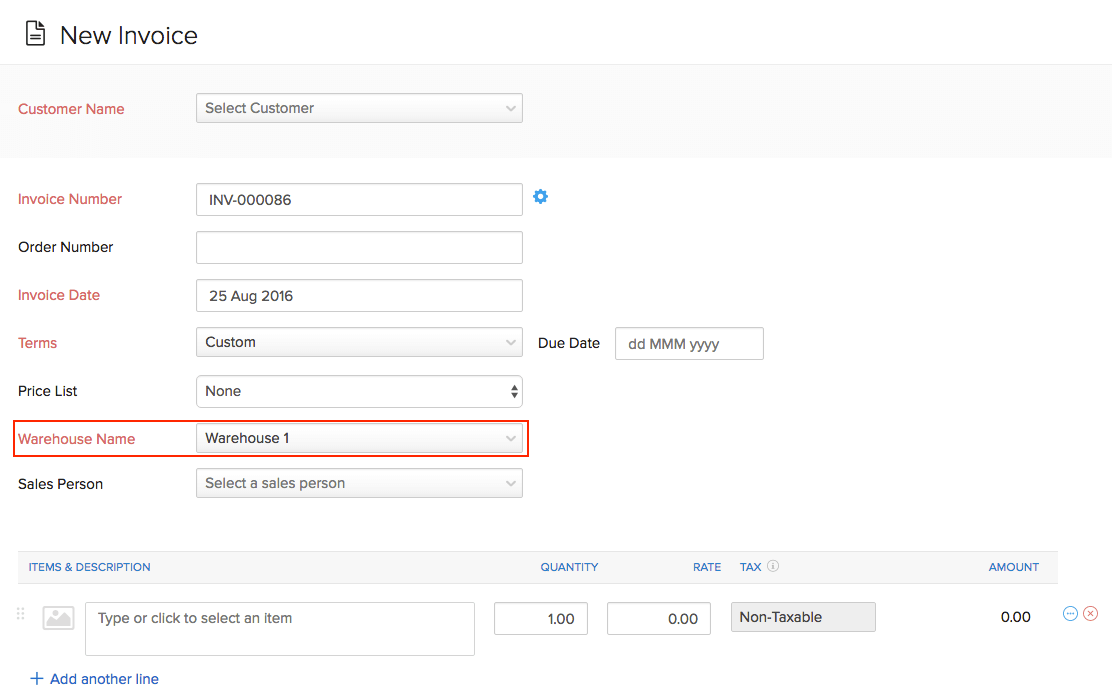Click the Order Number label

point(65,248)
